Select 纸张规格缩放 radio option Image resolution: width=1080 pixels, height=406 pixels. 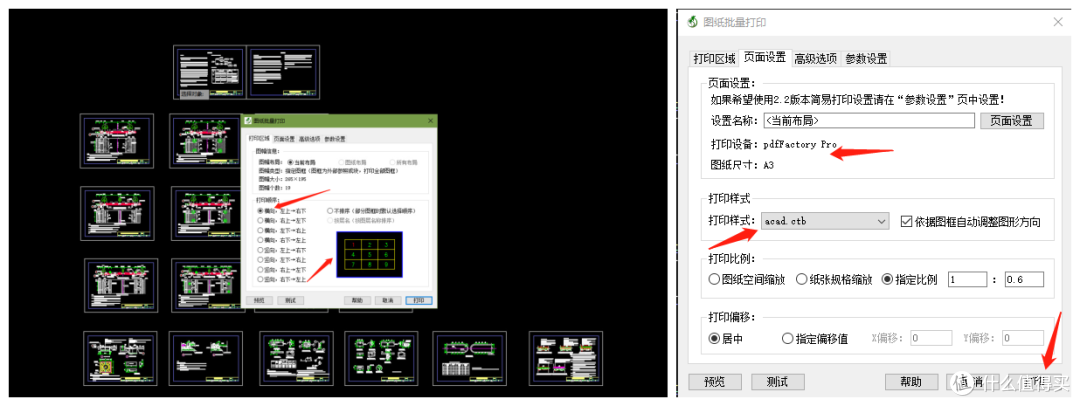pyautogui.click(x=802, y=279)
